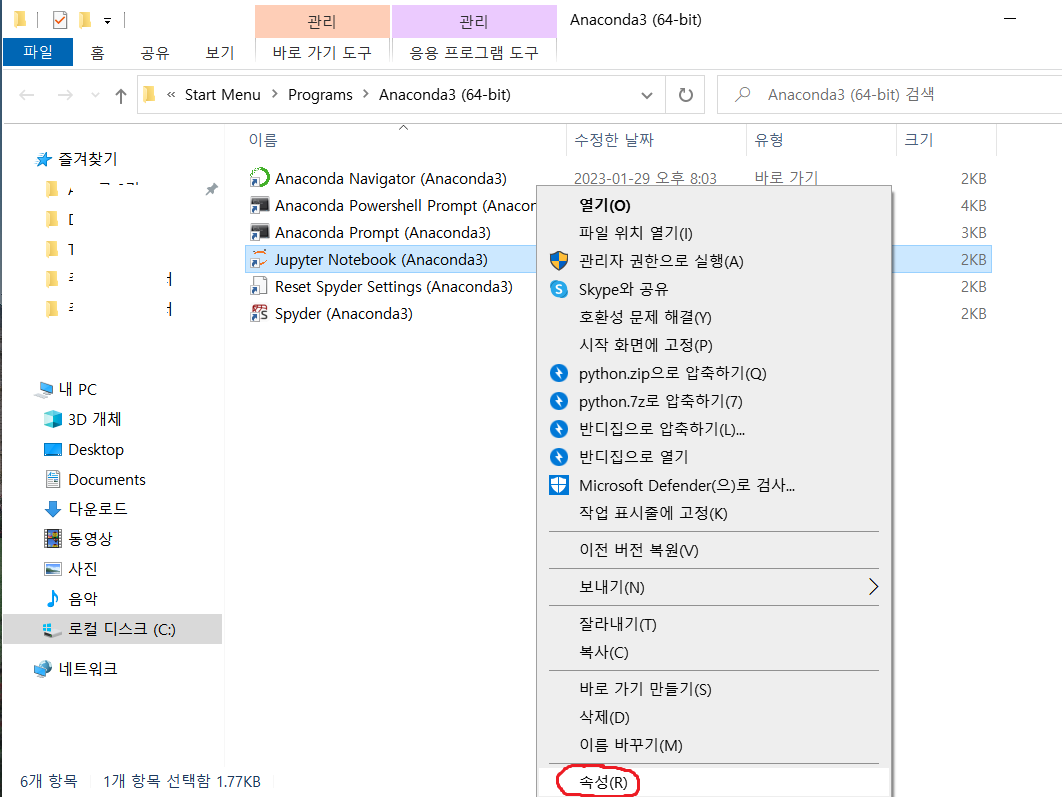
Task: Click the 동영상 video icon
Action: pos(53,538)
